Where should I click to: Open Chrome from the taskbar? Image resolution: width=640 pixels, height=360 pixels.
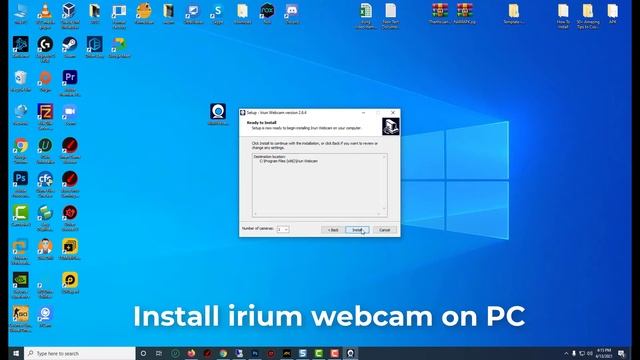223,353
